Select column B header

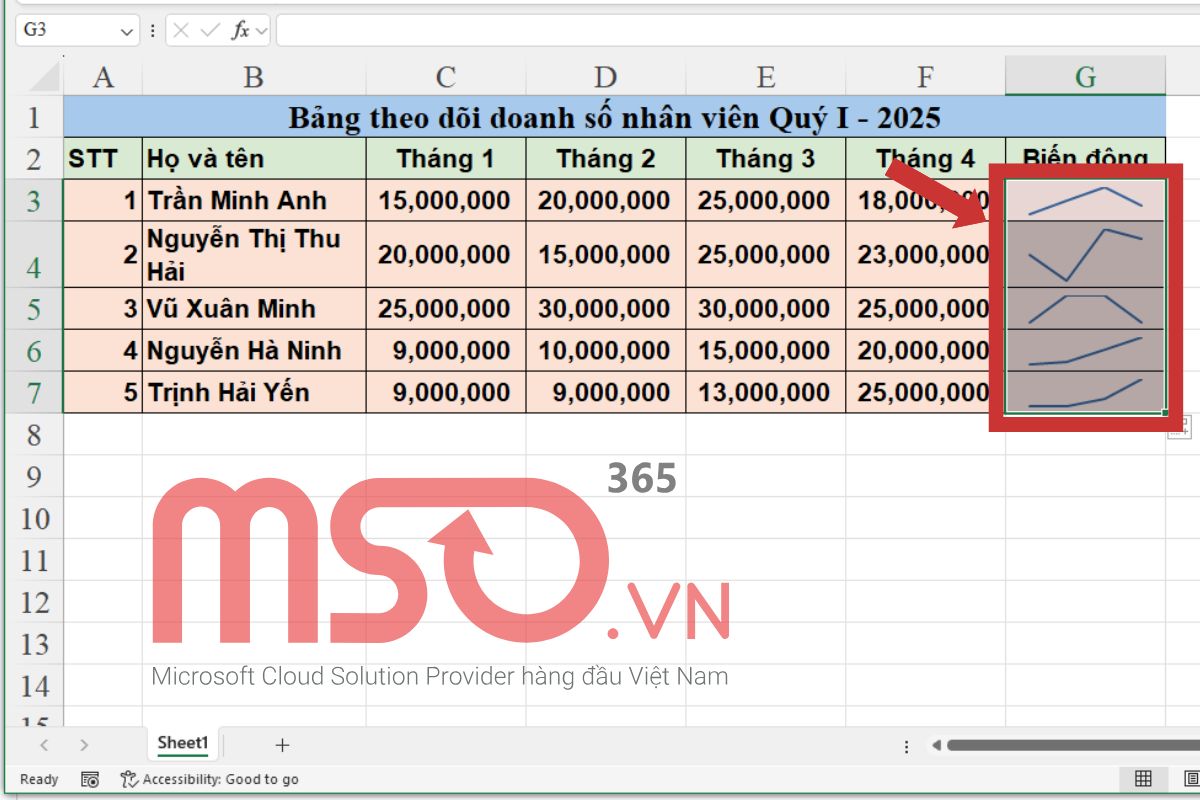[254, 77]
